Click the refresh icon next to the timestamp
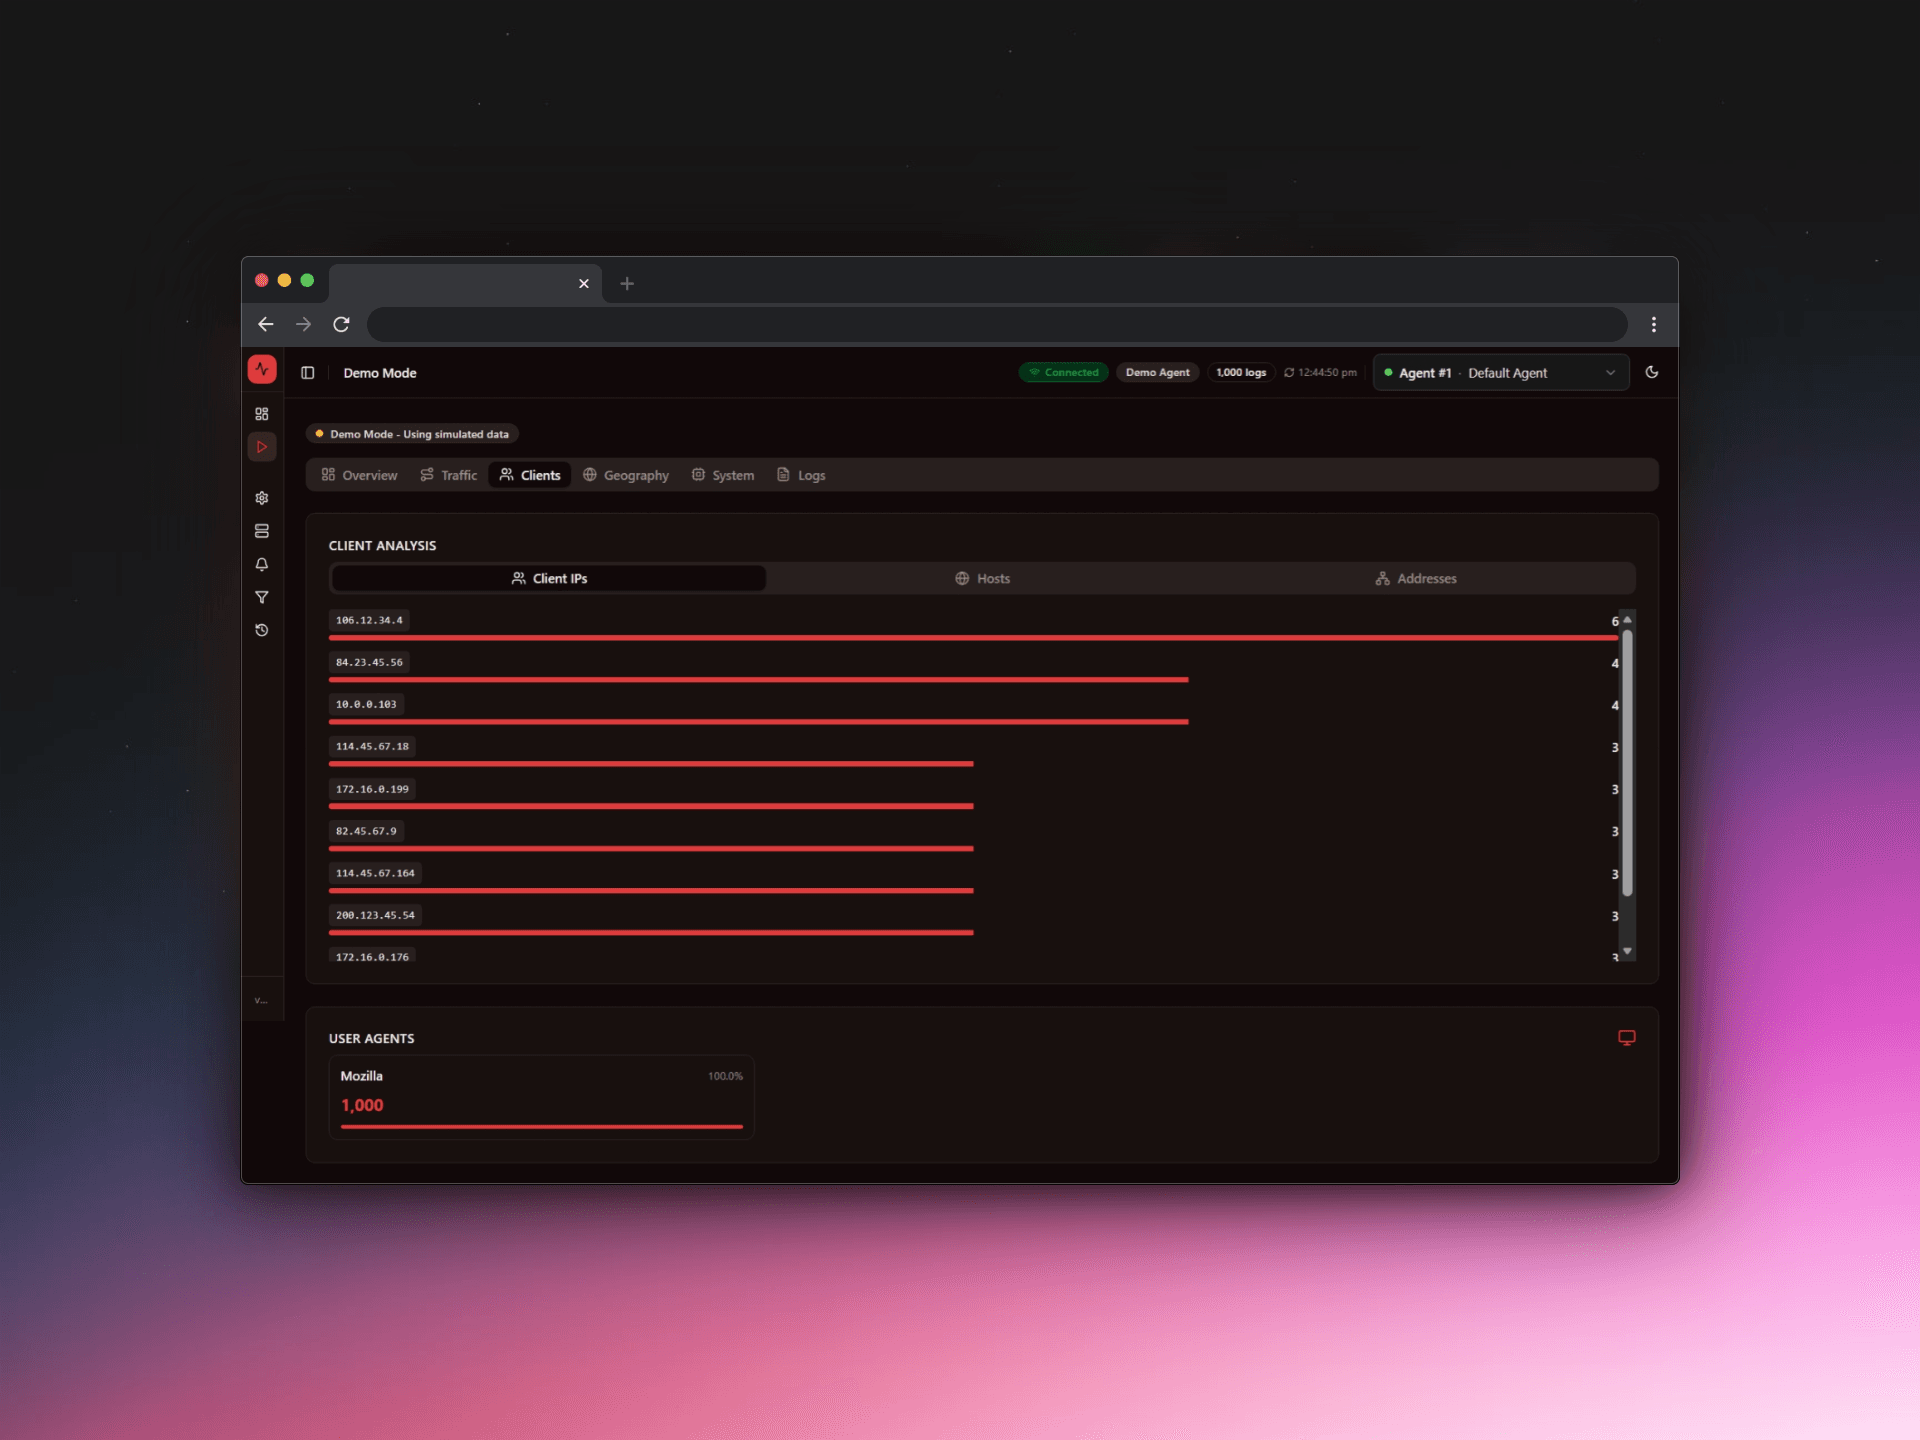The width and height of the screenshot is (1920, 1440). click(x=1290, y=372)
